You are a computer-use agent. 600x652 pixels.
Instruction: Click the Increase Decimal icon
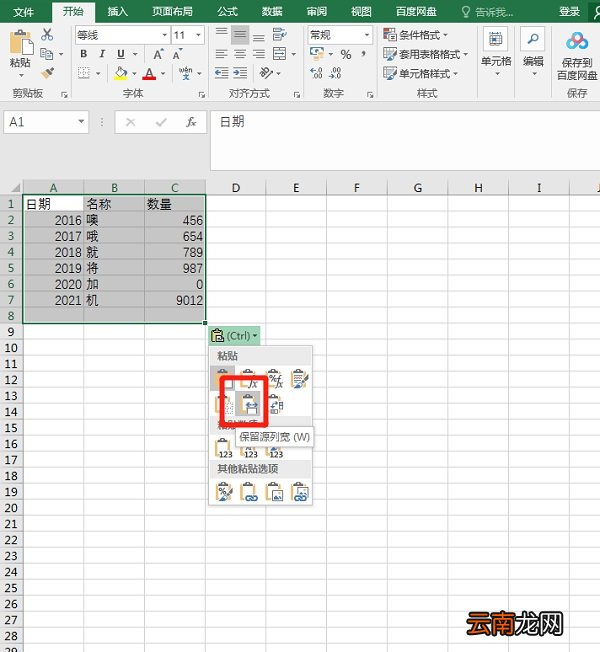click(316, 73)
